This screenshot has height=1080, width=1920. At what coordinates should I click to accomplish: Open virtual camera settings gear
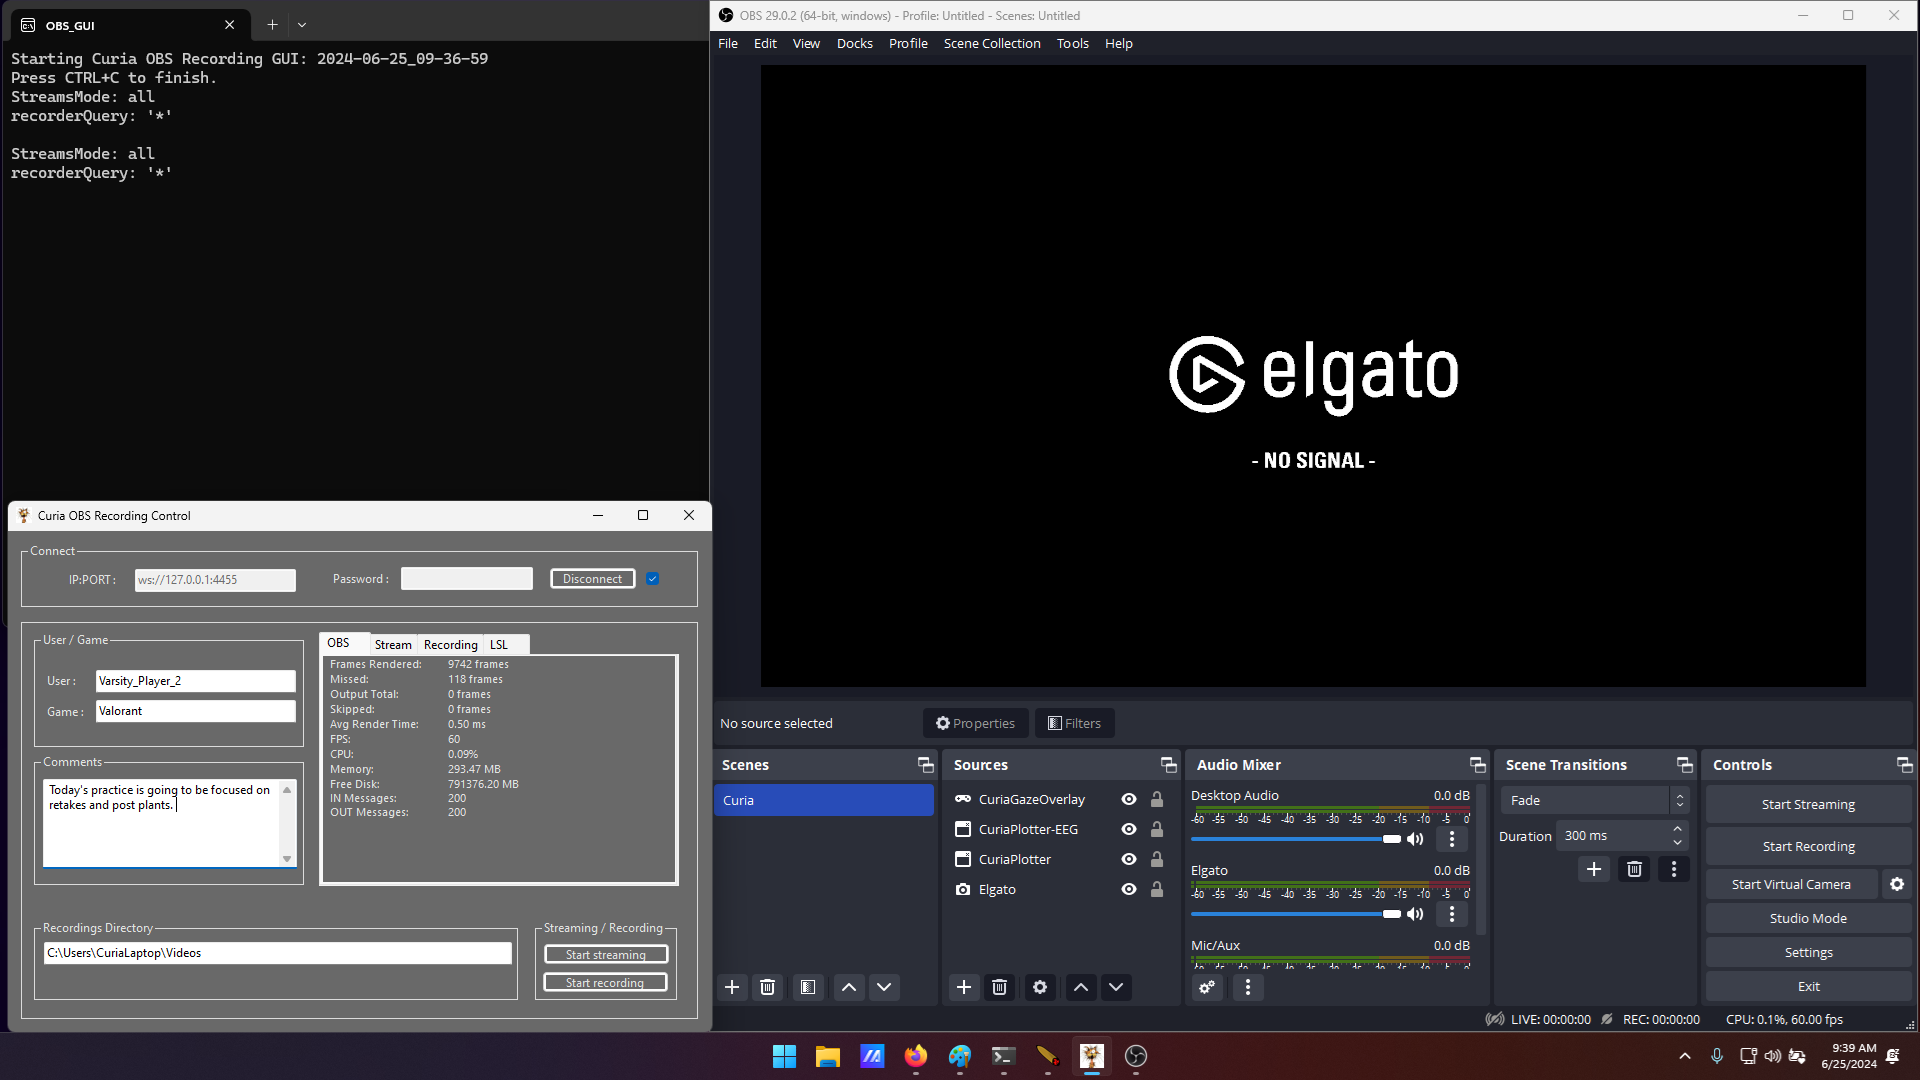point(1897,884)
